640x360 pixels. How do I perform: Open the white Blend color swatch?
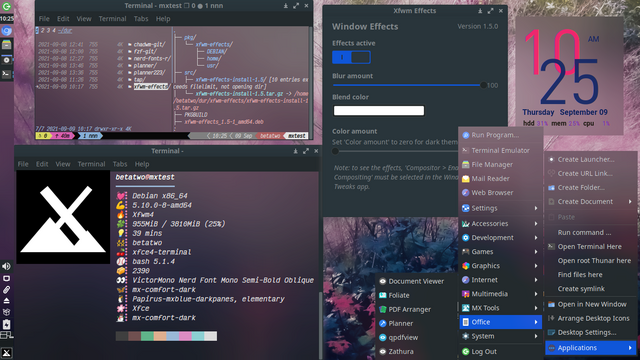click(379, 111)
